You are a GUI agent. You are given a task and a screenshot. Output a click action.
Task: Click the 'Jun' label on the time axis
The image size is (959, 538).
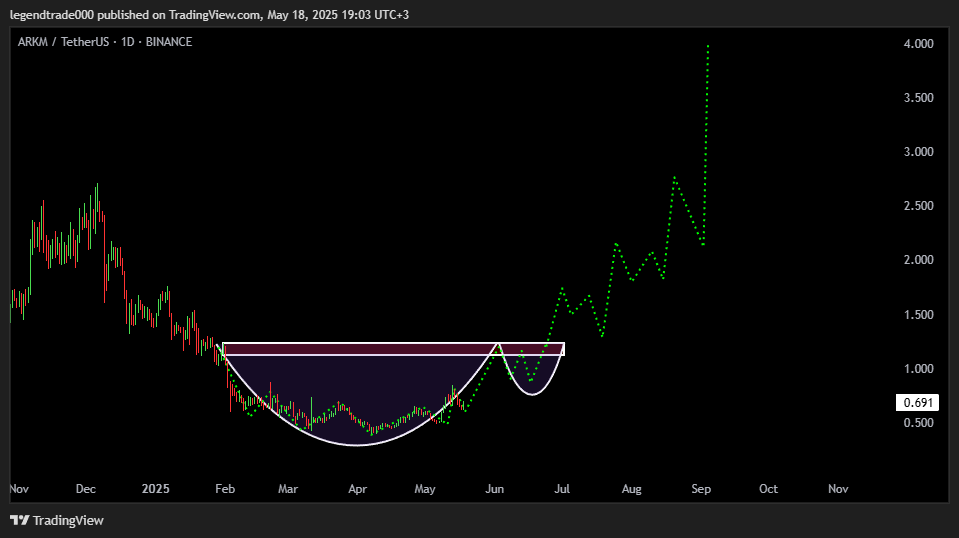point(494,488)
